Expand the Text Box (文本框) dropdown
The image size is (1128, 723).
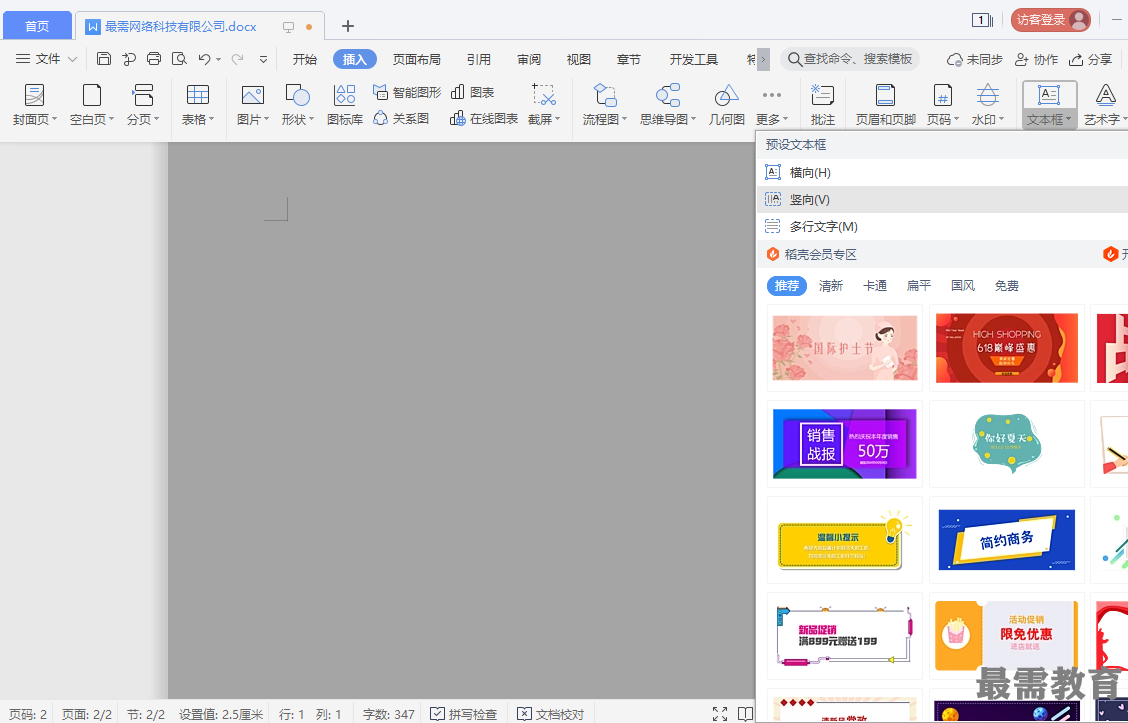[x=1050, y=119]
